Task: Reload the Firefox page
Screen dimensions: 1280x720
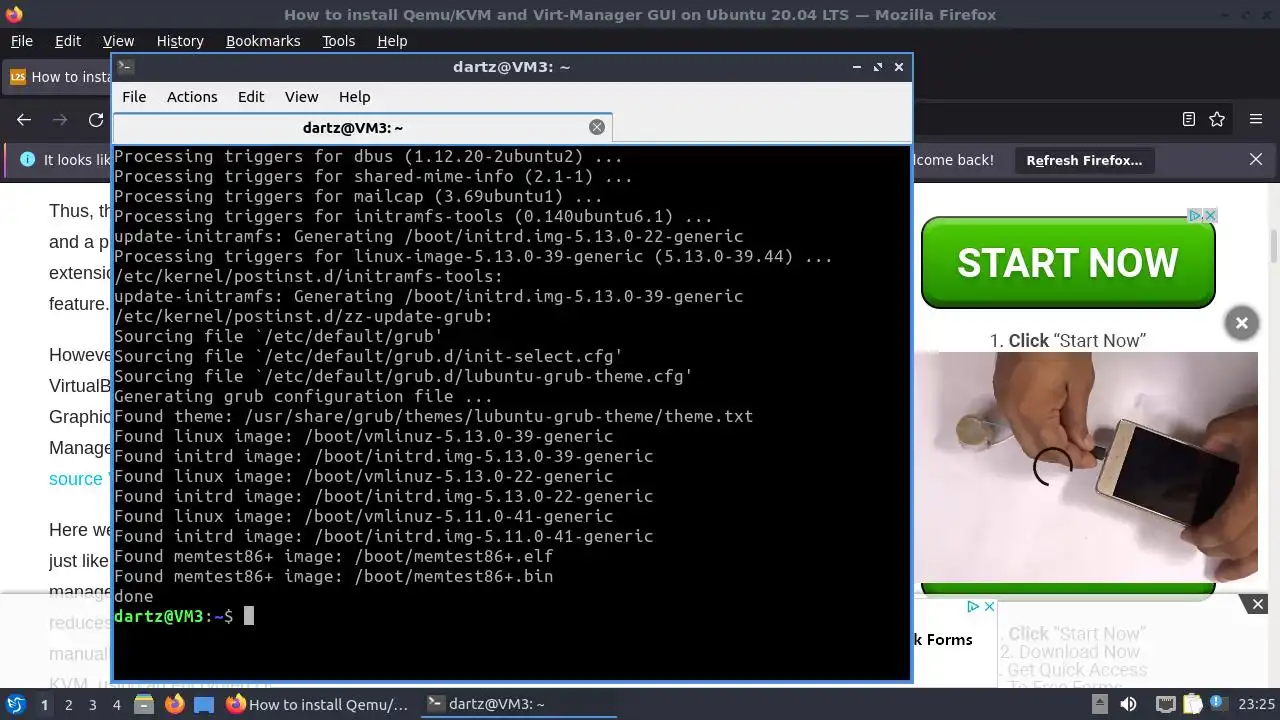Action: tap(96, 120)
